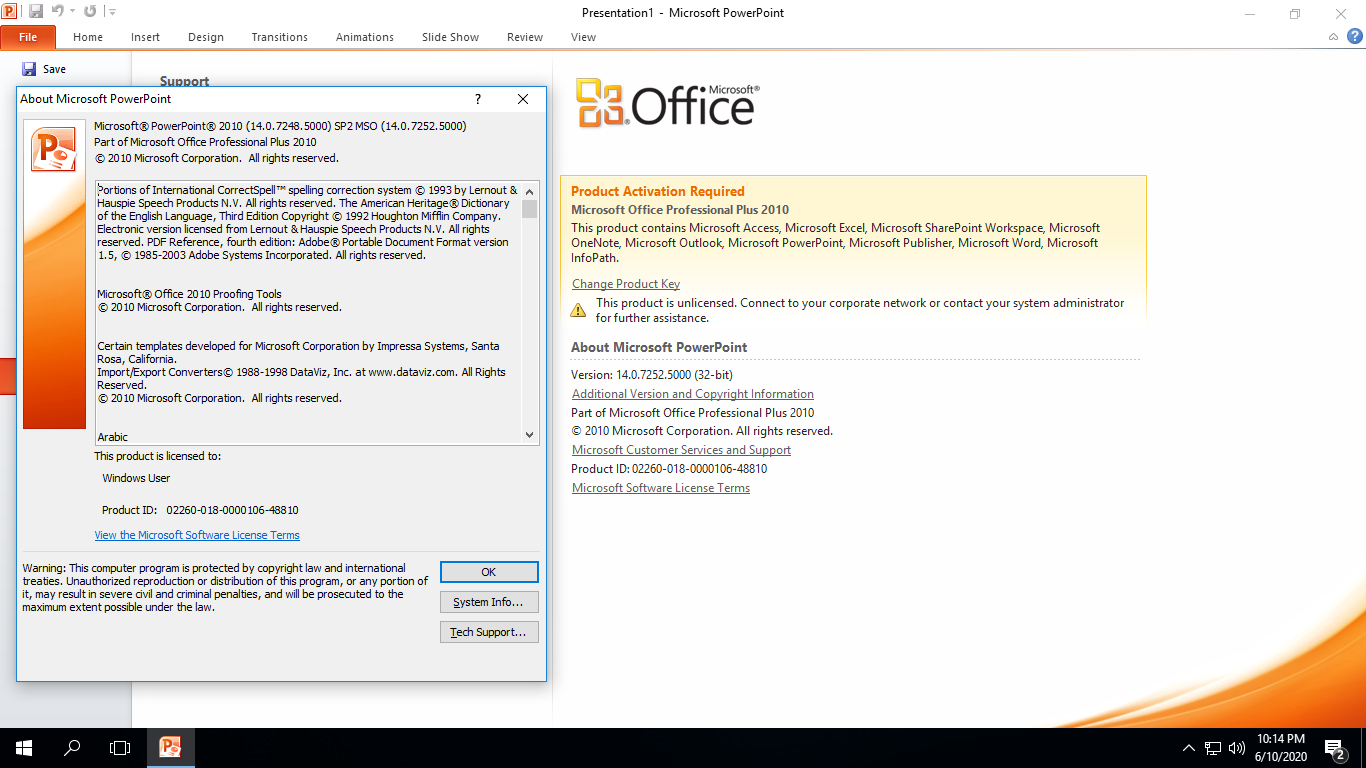
Task: Open the Undo history dropdown arrow
Action: click(x=72, y=11)
